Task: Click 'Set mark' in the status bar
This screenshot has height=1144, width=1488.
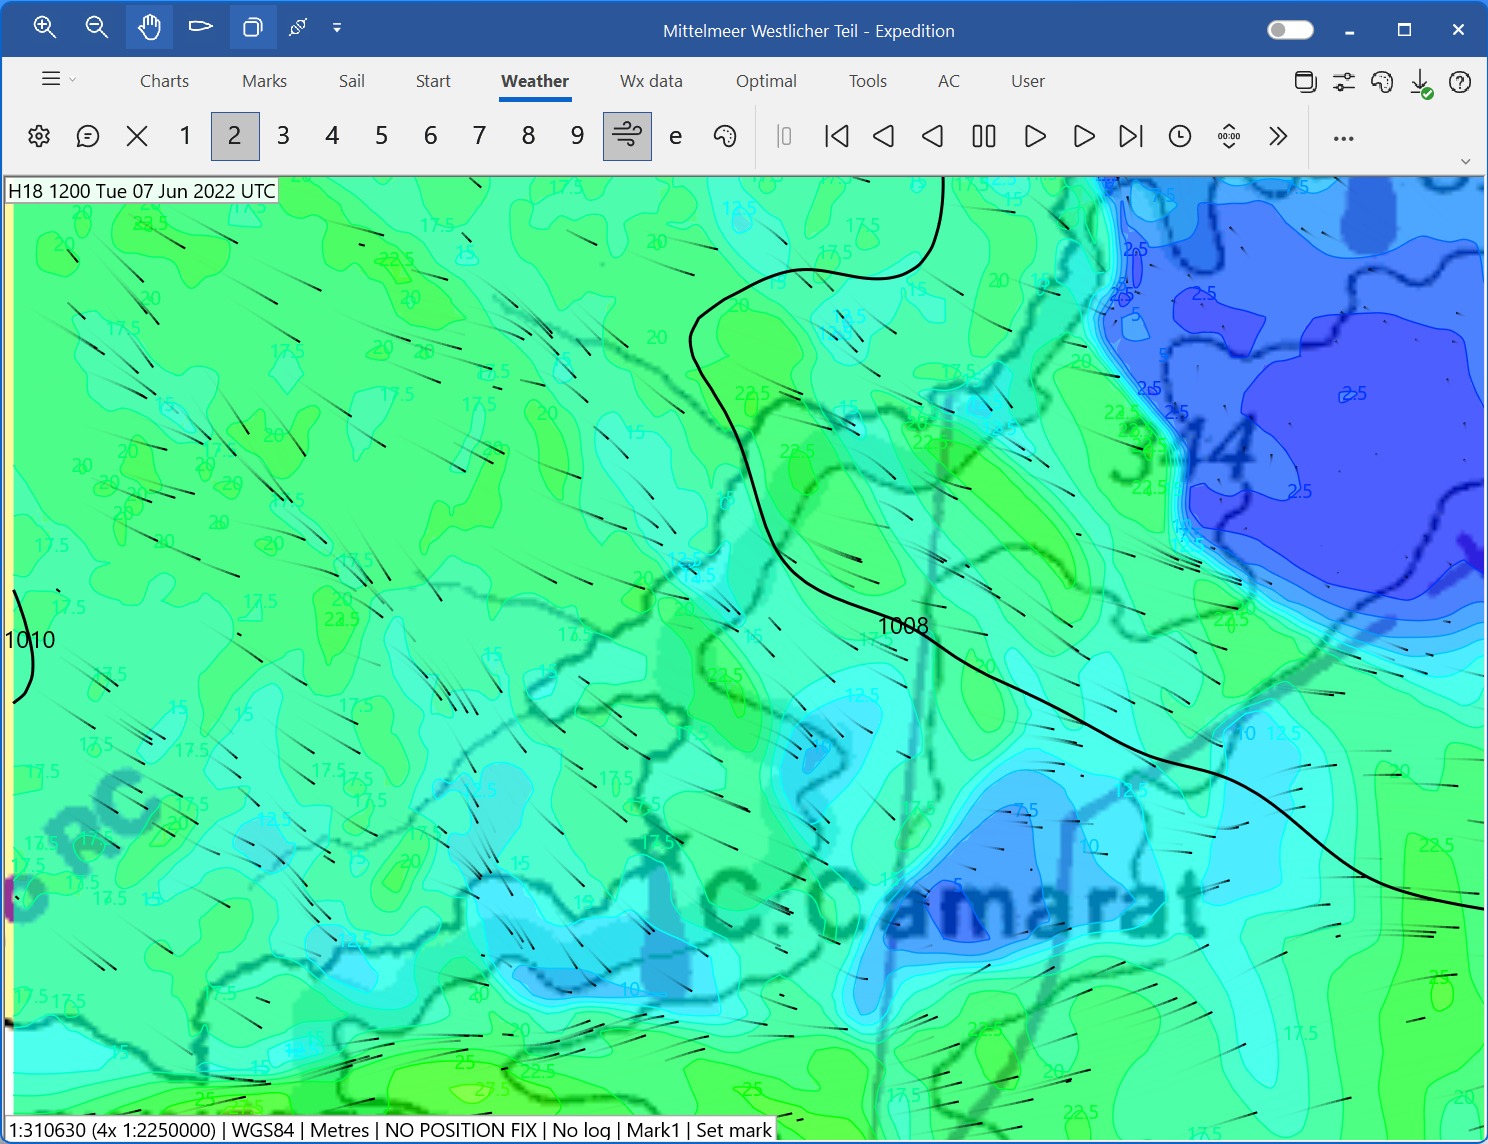Action: (734, 1130)
